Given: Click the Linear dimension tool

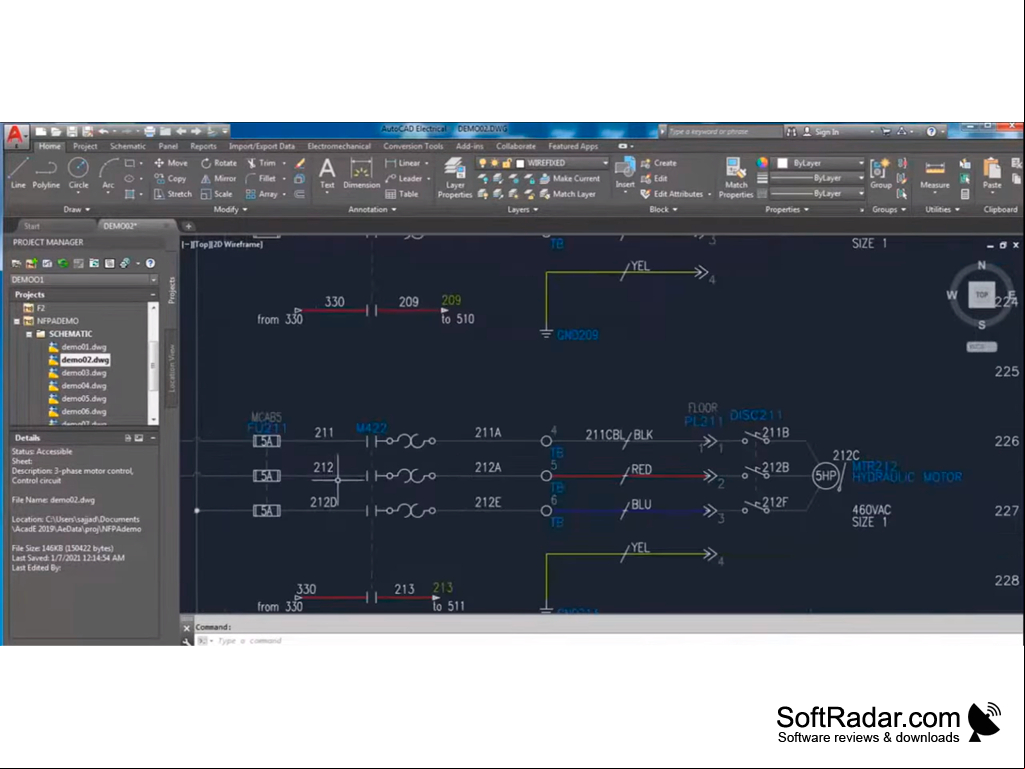Looking at the screenshot, I should tap(403, 163).
